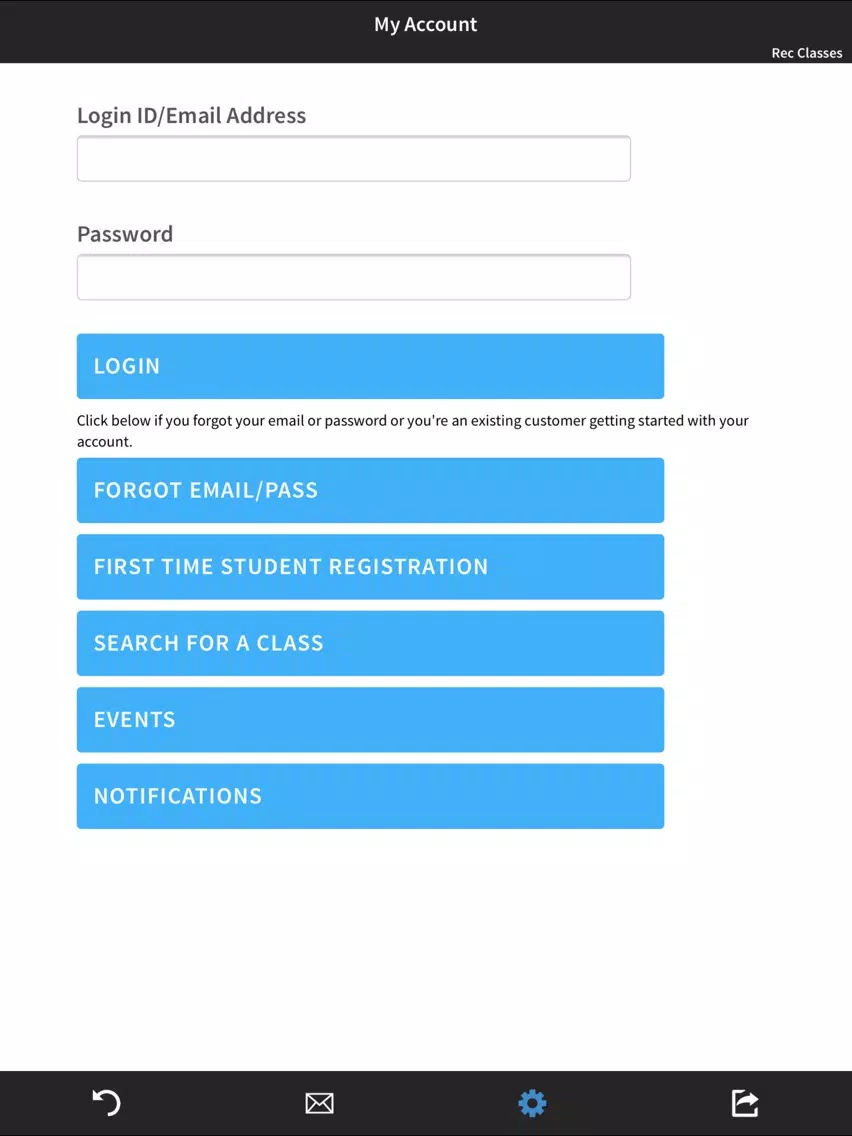Open the EVENTS button

[x=370, y=719]
